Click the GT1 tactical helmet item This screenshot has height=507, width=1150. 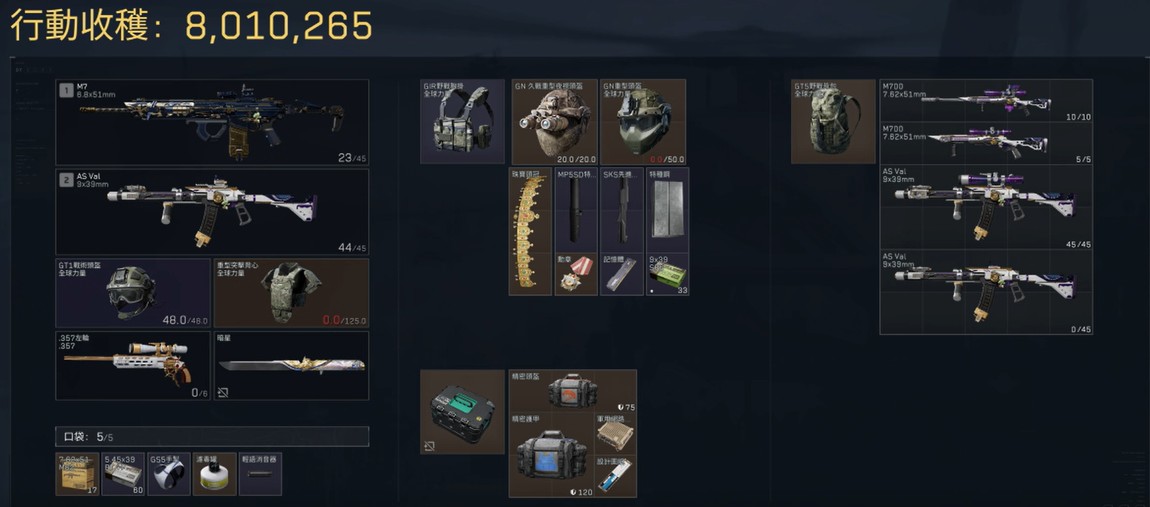[133, 293]
